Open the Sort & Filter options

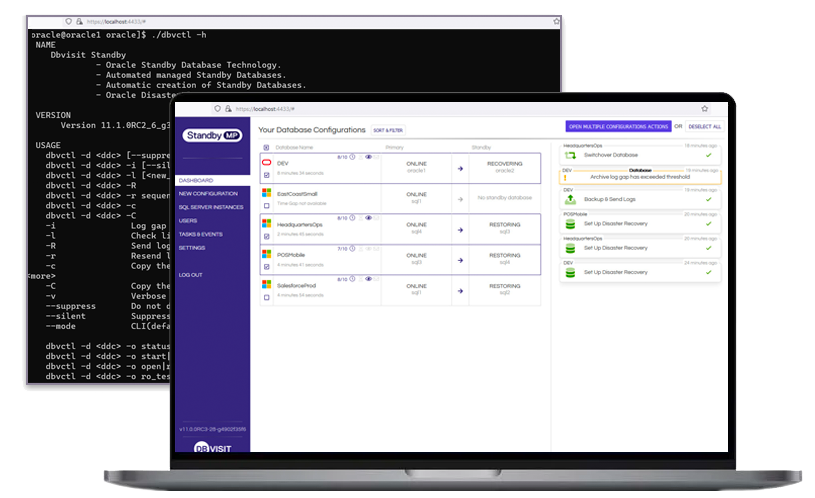[x=388, y=130]
